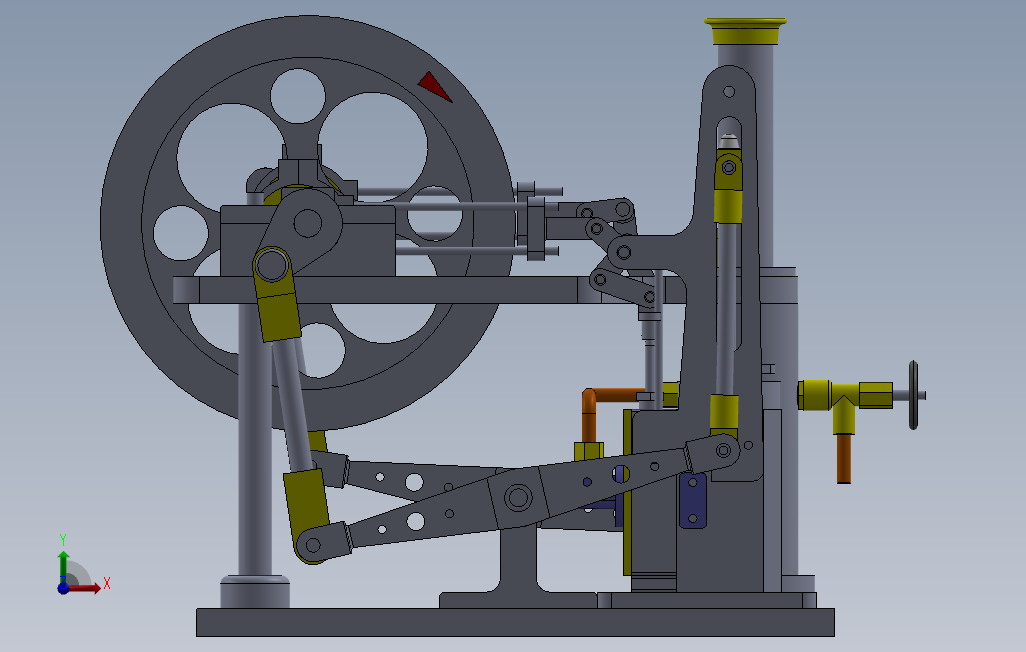Click the 'Y' axis label
This screenshot has width=1026, height=652.
(63, 540)
